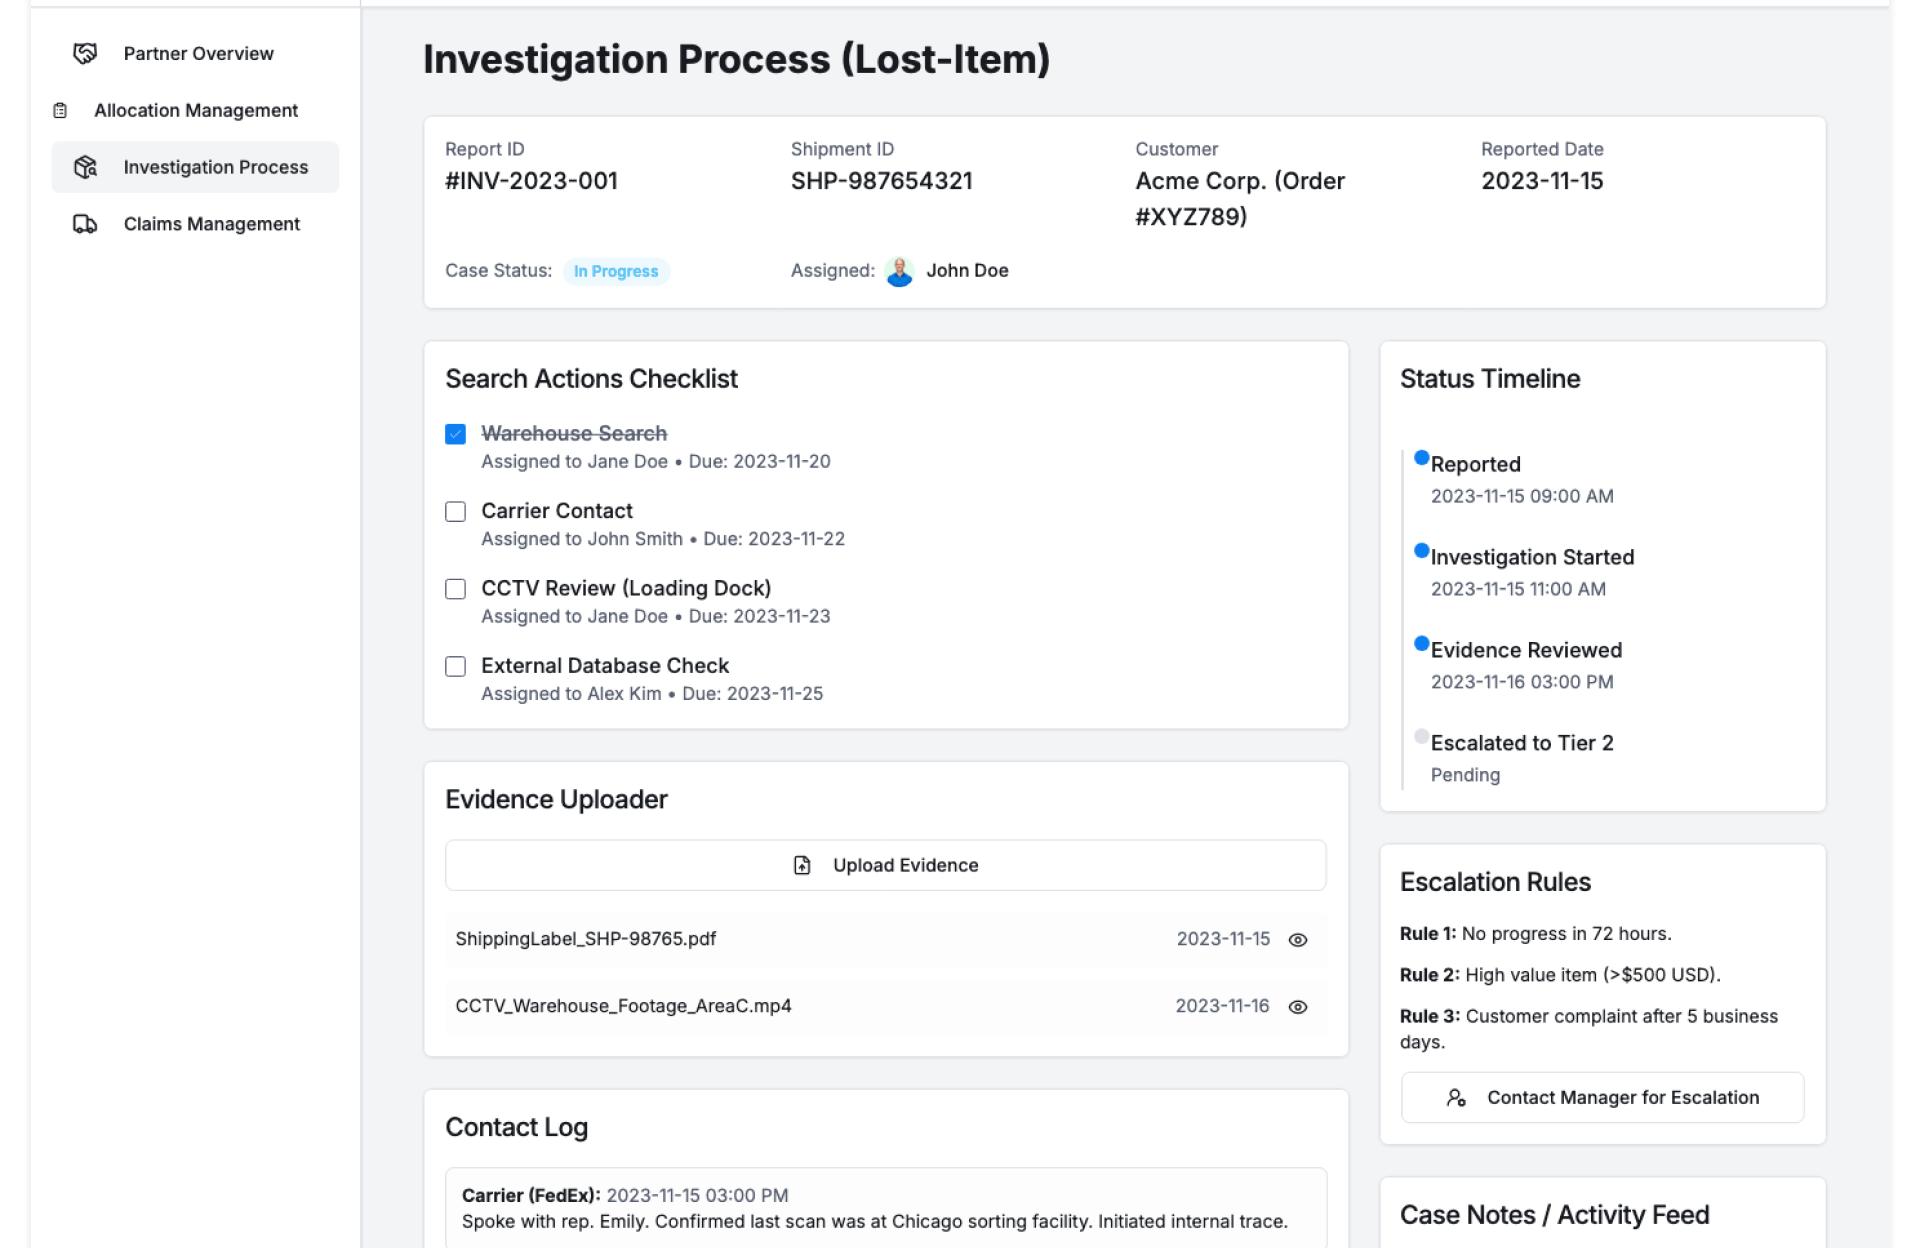
Task: Mark External Database Check as done
Action: tap(455, 667)
